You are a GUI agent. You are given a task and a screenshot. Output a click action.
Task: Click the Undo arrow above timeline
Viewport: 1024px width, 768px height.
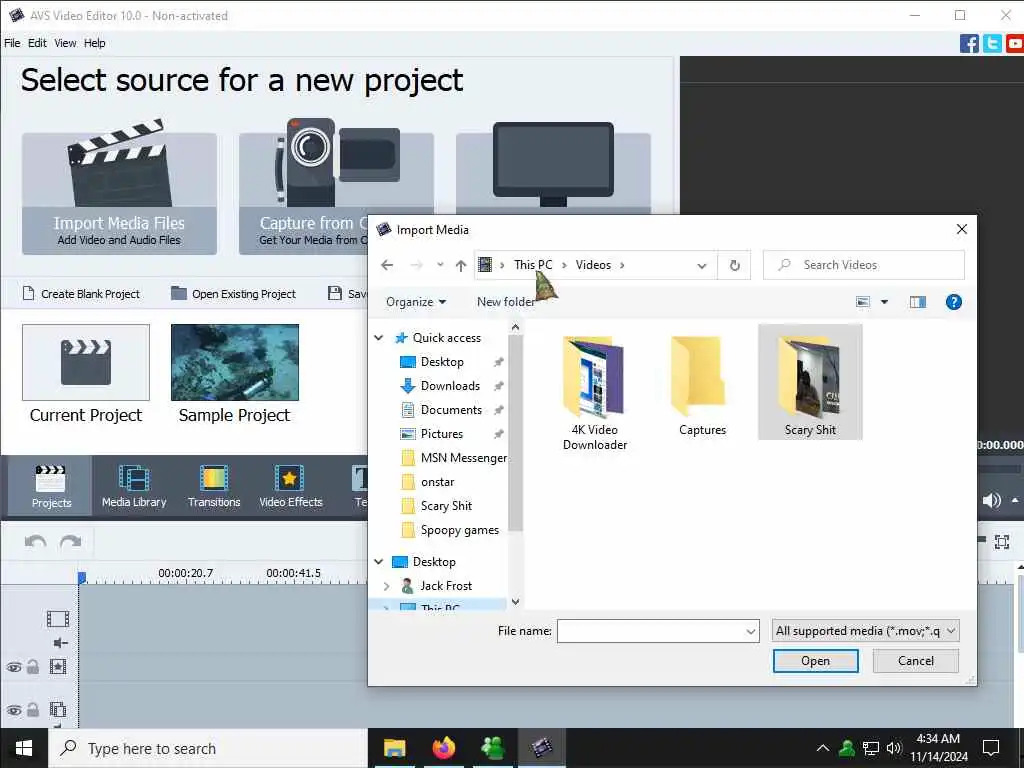[35, 542]
